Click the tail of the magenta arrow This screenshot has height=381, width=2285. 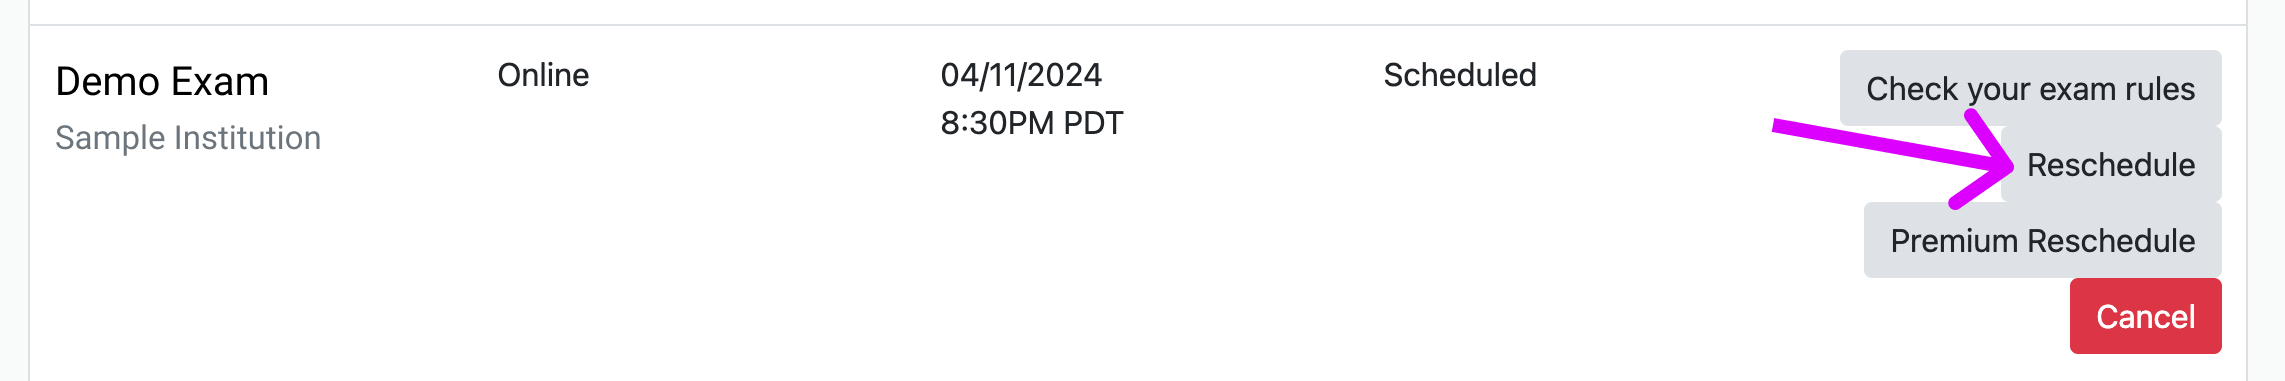1790,128
